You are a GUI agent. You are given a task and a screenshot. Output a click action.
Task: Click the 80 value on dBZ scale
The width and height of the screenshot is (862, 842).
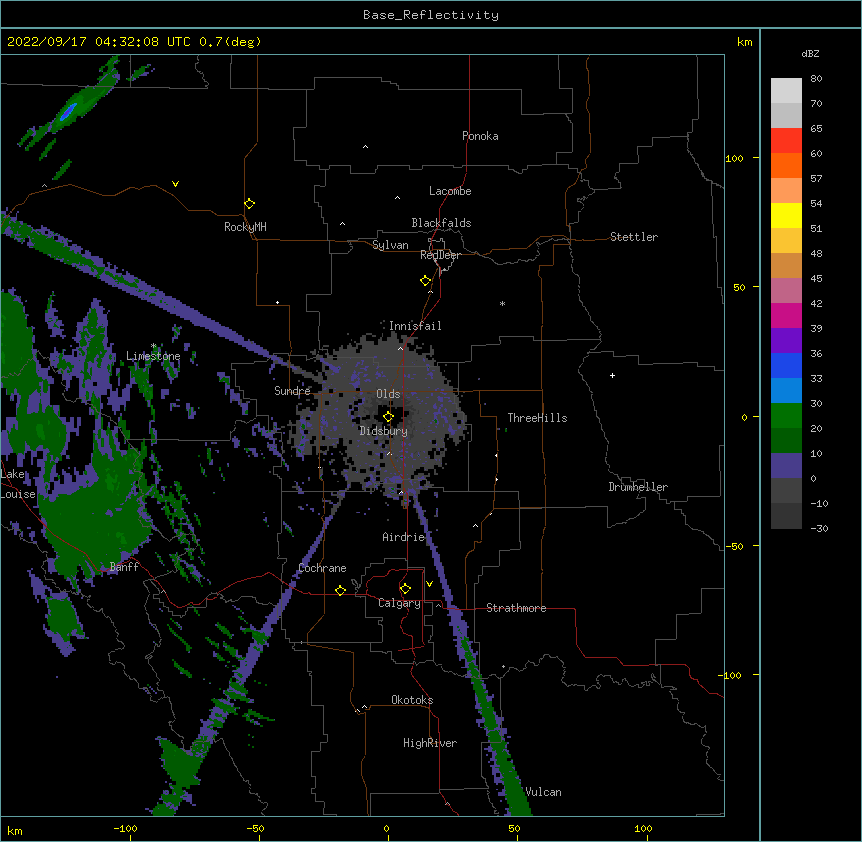pyautogui.click(x=816, y=79)
